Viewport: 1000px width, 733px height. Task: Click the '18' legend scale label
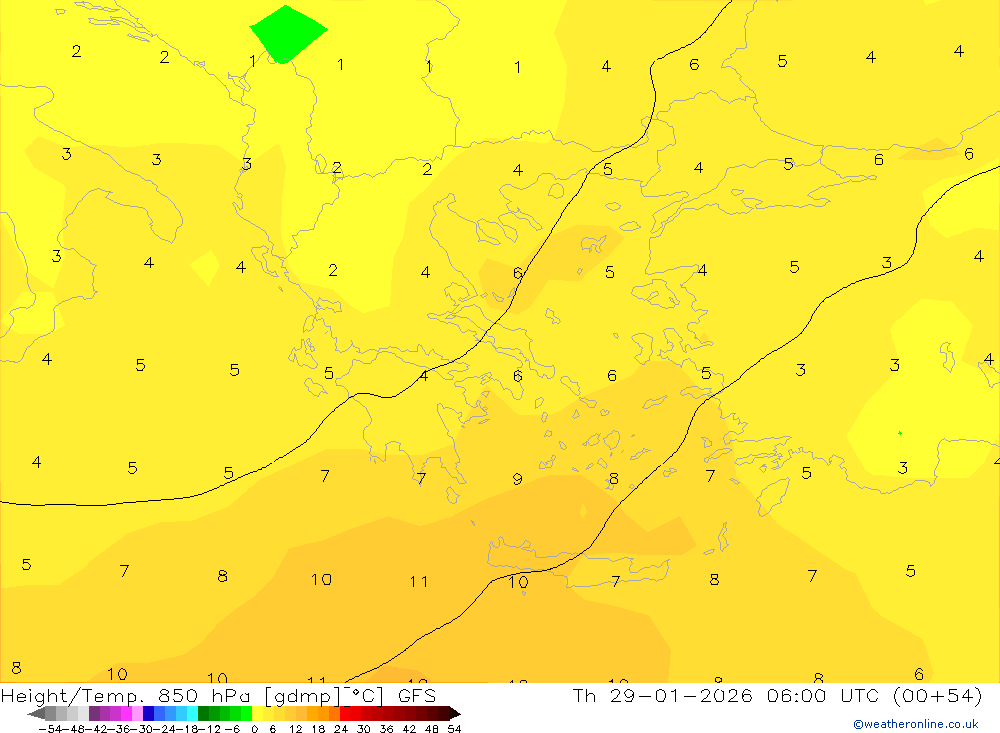pyautogui.click(x=318, y=729)
